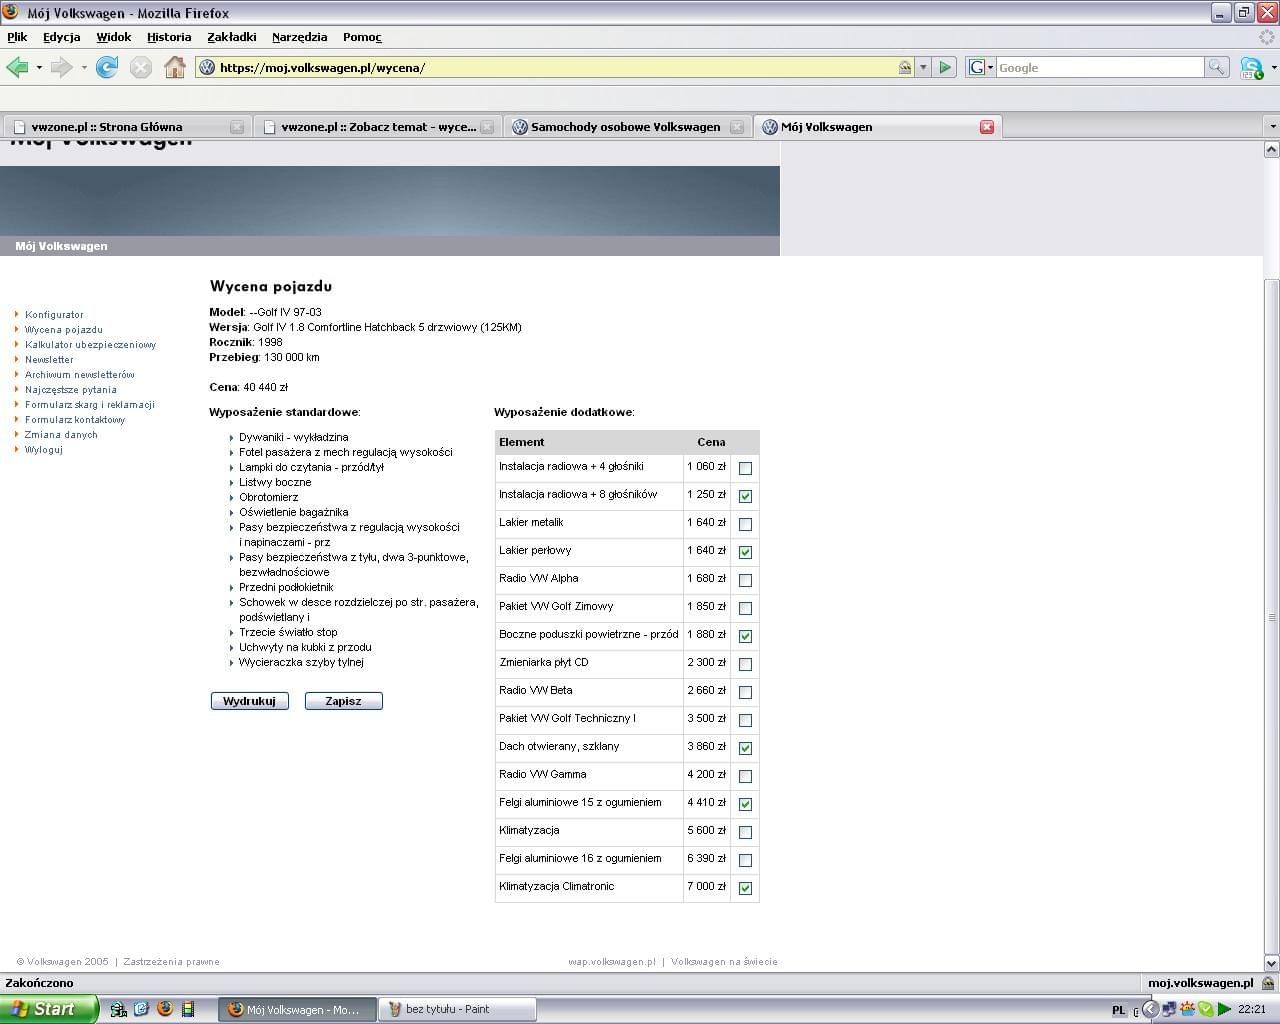Click the padlock icon in address bar

[x=904, y=67]
